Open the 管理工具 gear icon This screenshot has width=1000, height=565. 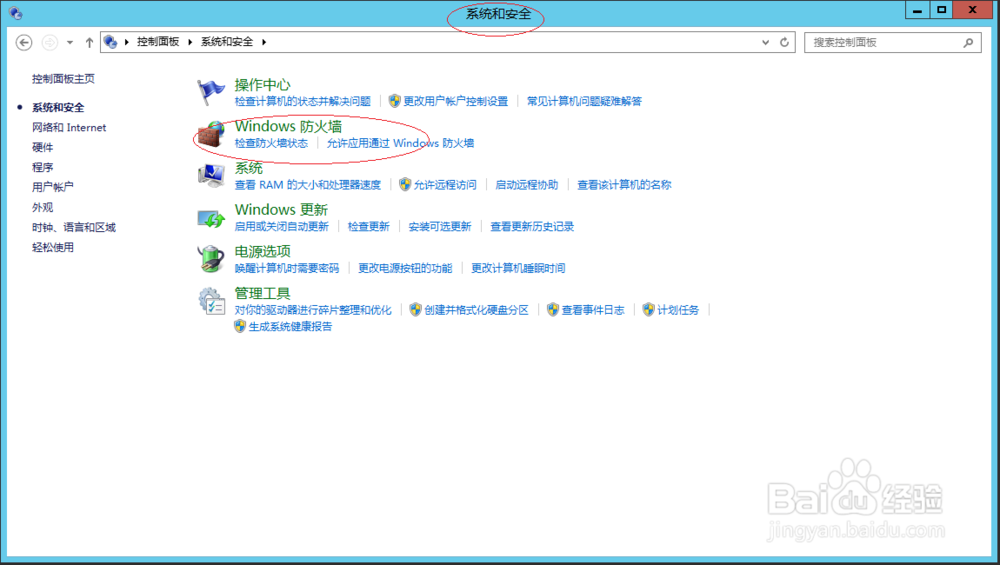tap(210, 302)
